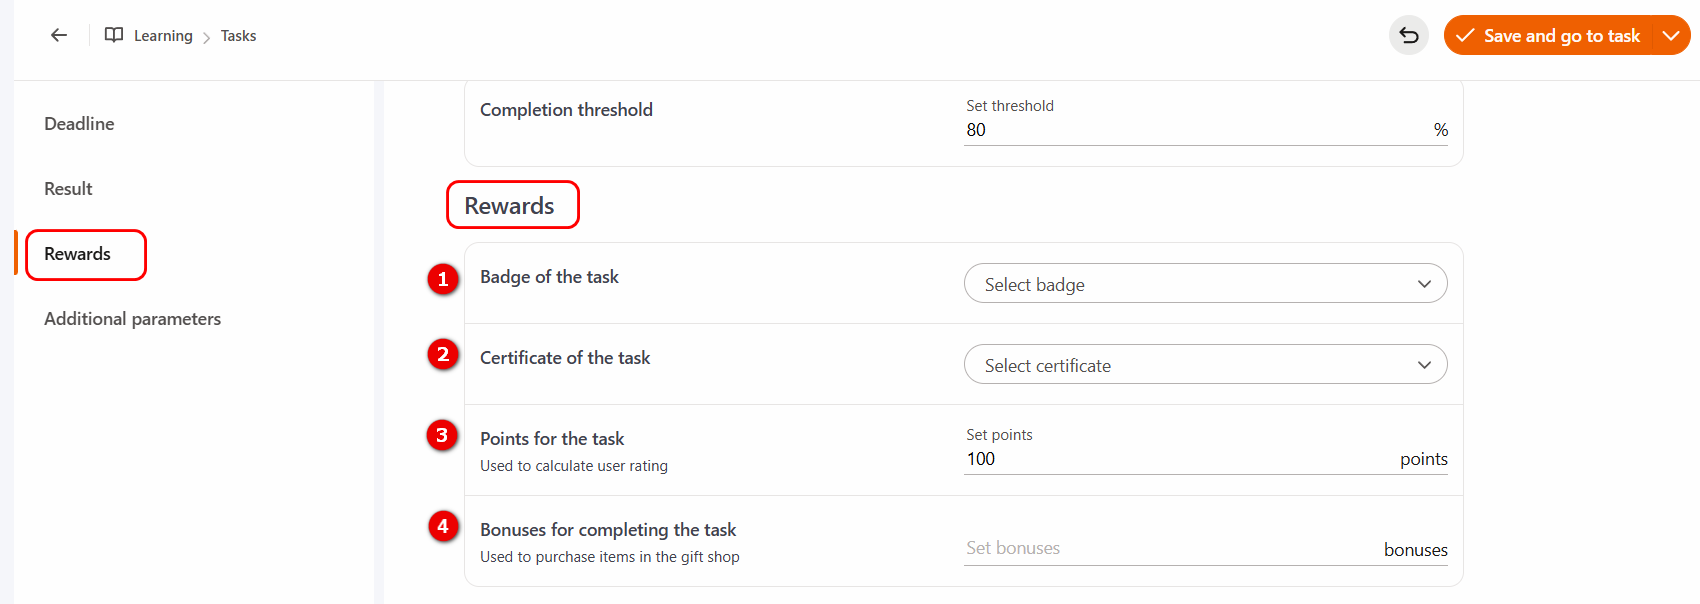1700x604 pixels.
Task: Open the Select certificate dropdown
Action: (1205, 365)
